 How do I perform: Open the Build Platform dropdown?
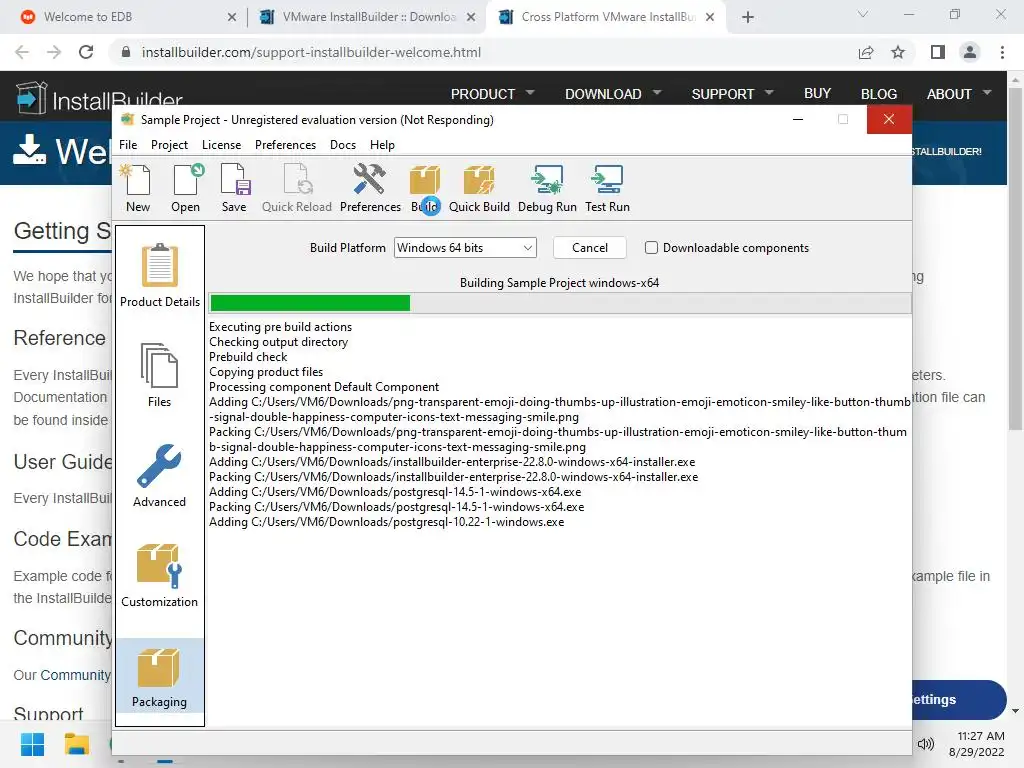click(465, 248)
